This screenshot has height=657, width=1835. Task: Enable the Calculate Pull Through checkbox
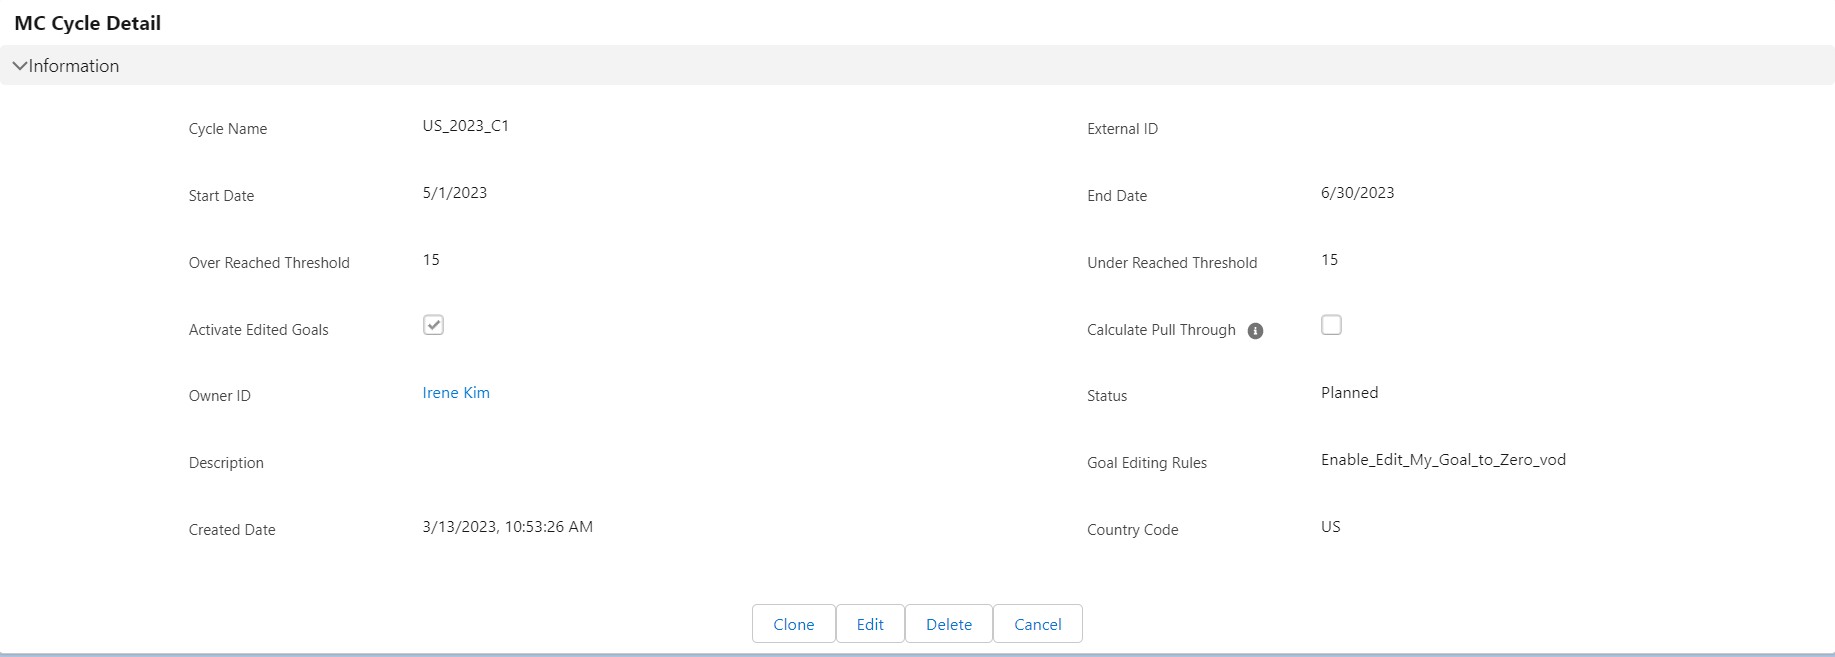click(x=1331, y=325)
